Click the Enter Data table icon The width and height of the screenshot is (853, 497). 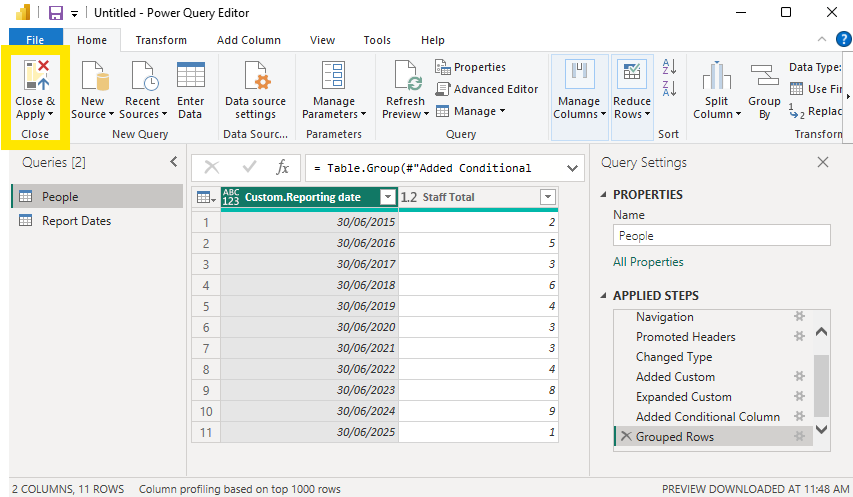(191, 74)
